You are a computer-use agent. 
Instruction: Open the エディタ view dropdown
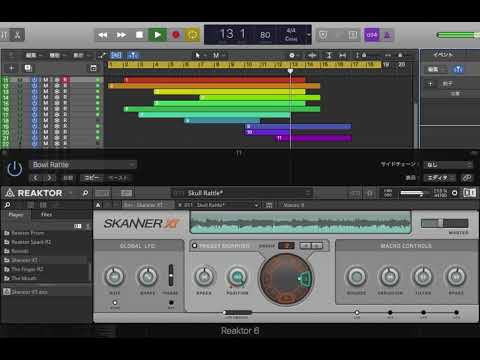coord(439,178)
